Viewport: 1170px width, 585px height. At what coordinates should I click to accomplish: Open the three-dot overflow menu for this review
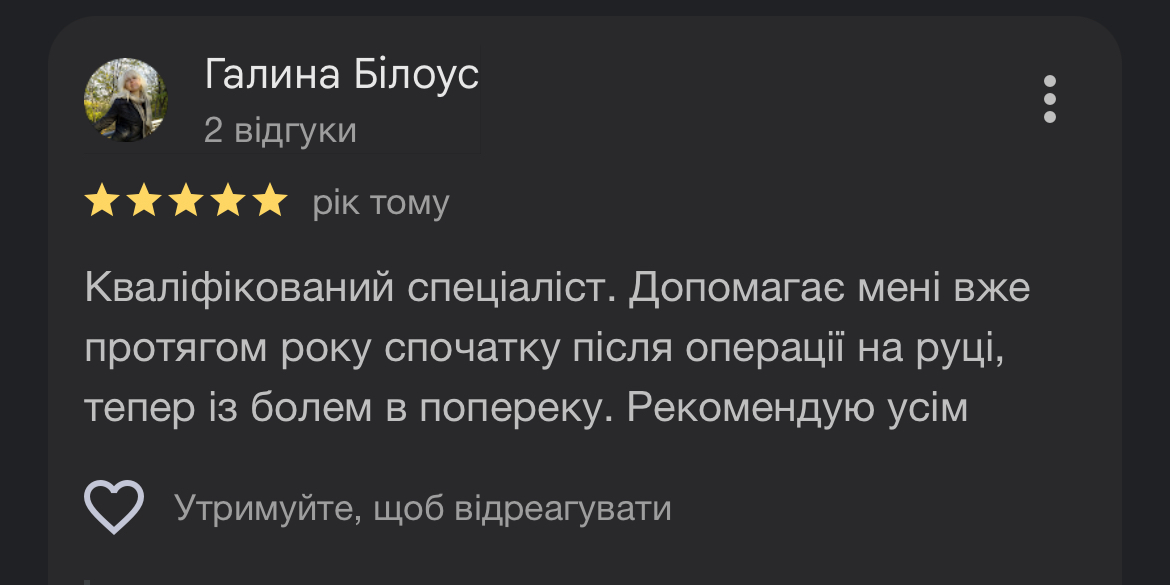pyautogui.click(x=1049, y=100)
